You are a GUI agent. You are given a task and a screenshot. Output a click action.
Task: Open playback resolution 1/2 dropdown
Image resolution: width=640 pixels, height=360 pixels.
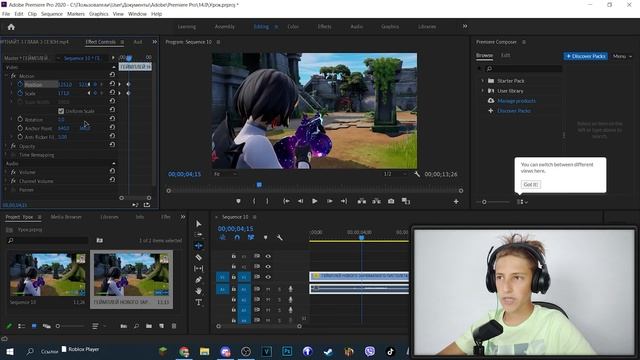coord(395,174)
